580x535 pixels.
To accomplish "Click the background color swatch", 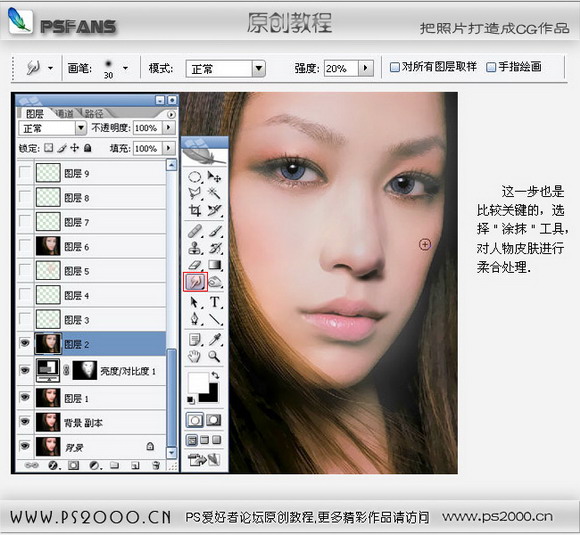I will [212, 397].
